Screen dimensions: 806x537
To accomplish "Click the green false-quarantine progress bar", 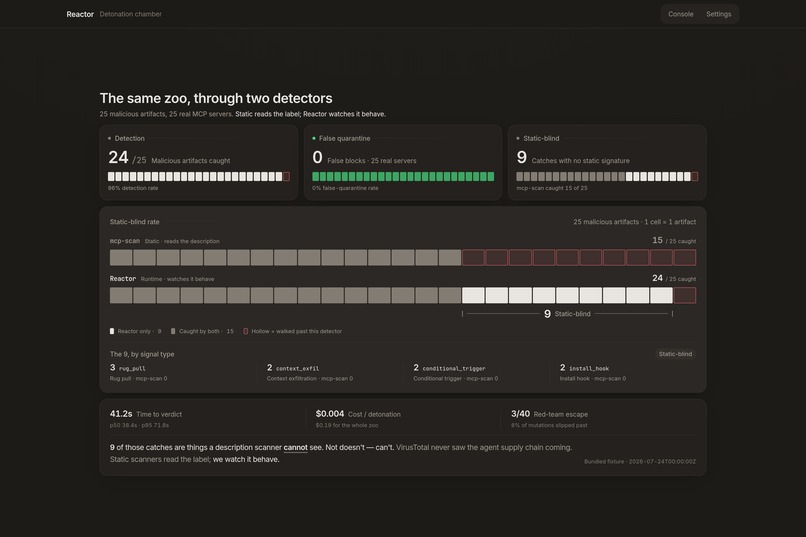I will coord(403,177).
